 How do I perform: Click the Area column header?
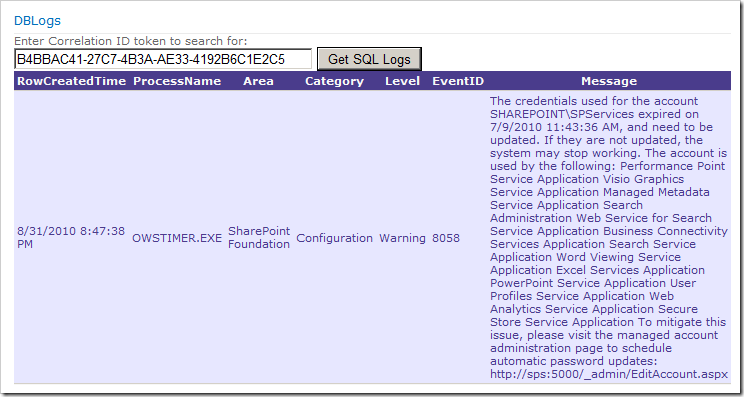(x=259, y=81)
